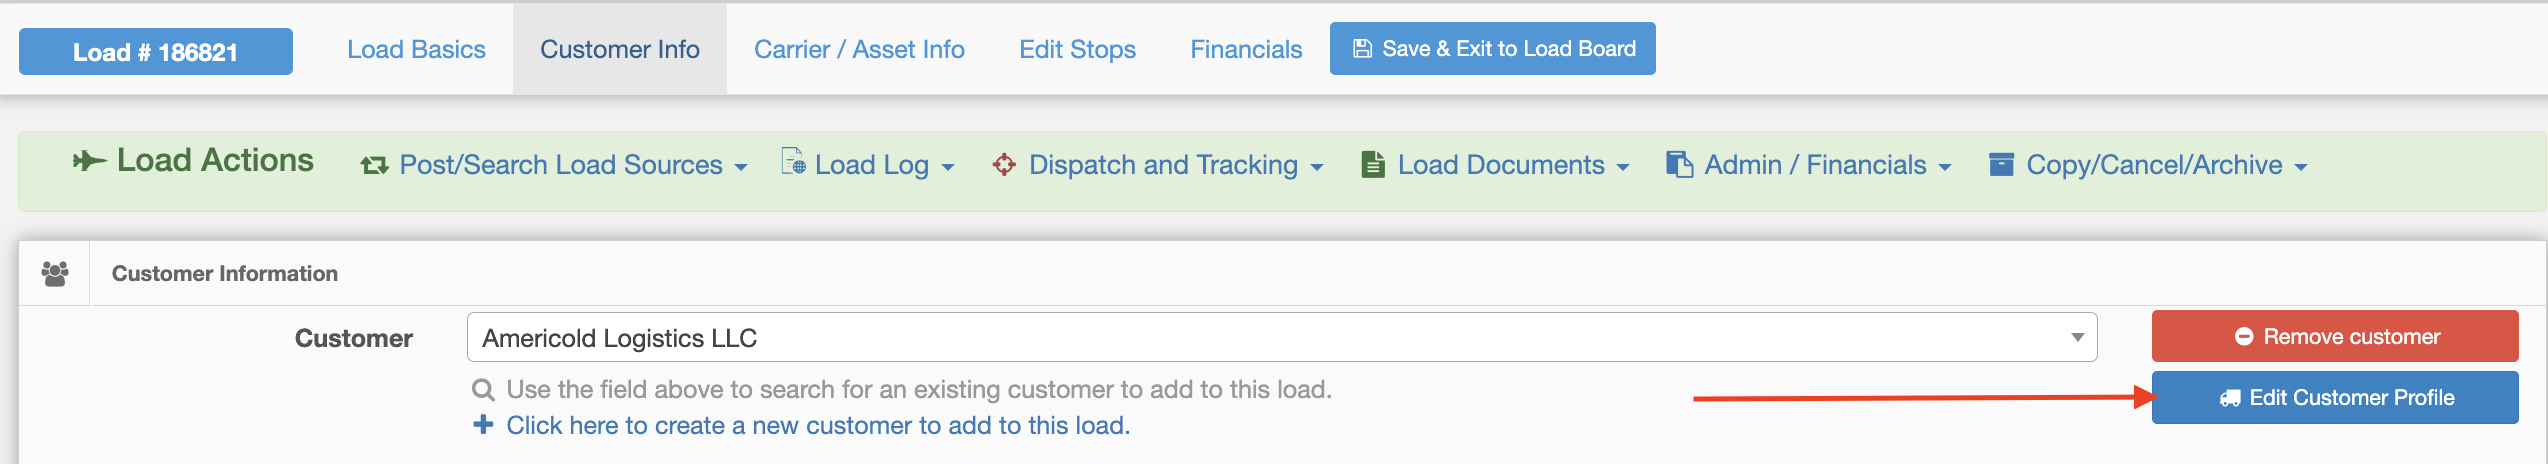
Task: Click Save & Exit to Load Board
Action: tap(1493, 48)
